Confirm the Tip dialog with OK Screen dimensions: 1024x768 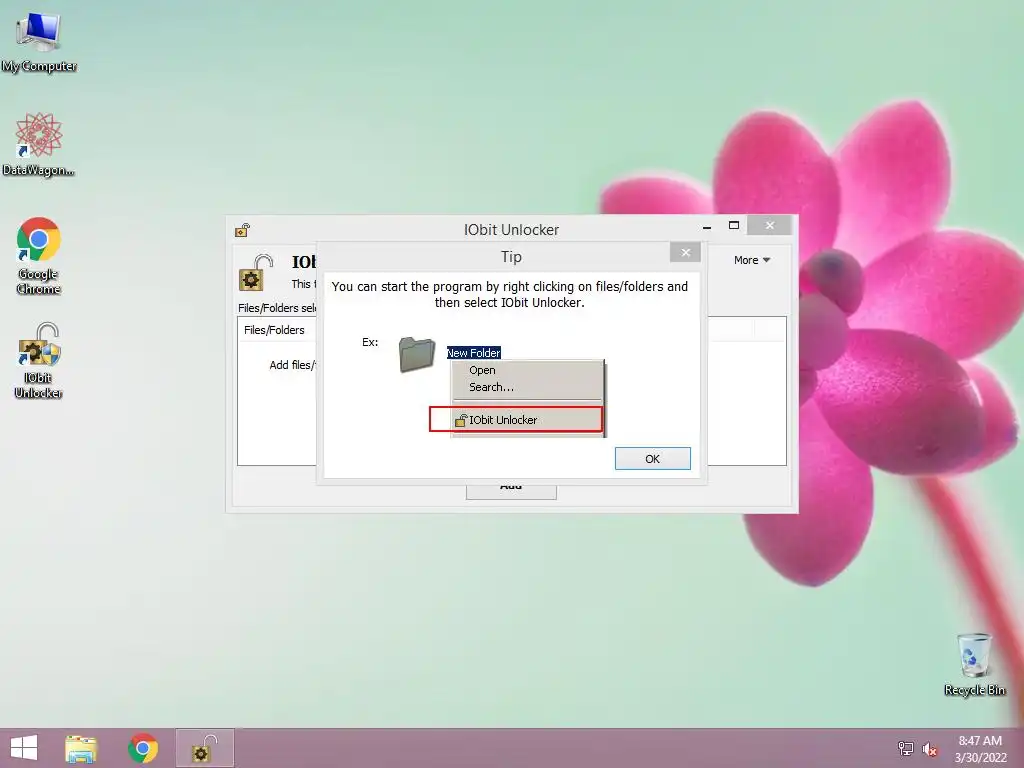click(x=652, y=458)
